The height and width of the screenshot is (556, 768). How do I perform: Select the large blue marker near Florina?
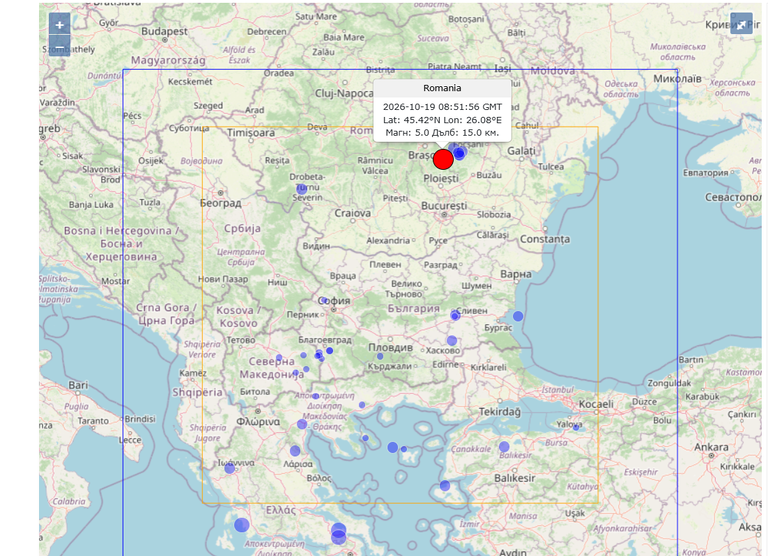pyautogui.click(x=302, y=424)
